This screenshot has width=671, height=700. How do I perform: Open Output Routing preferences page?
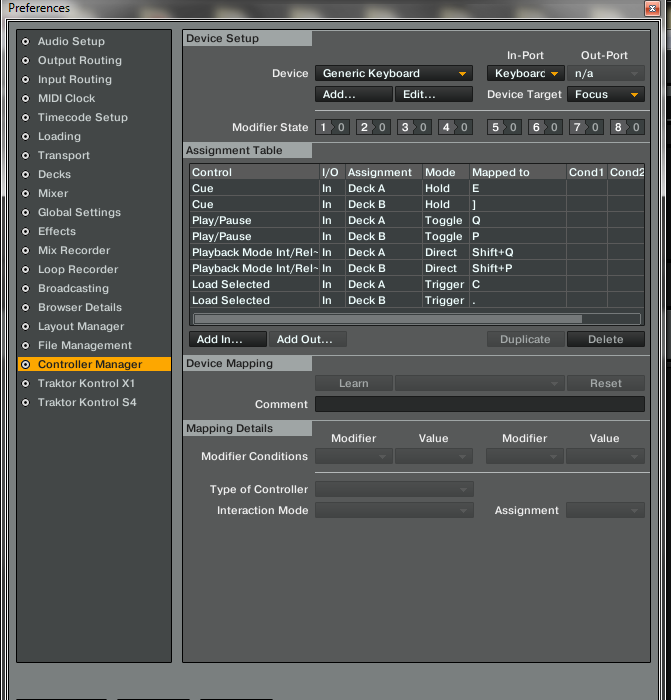click(x=79, y=60)
